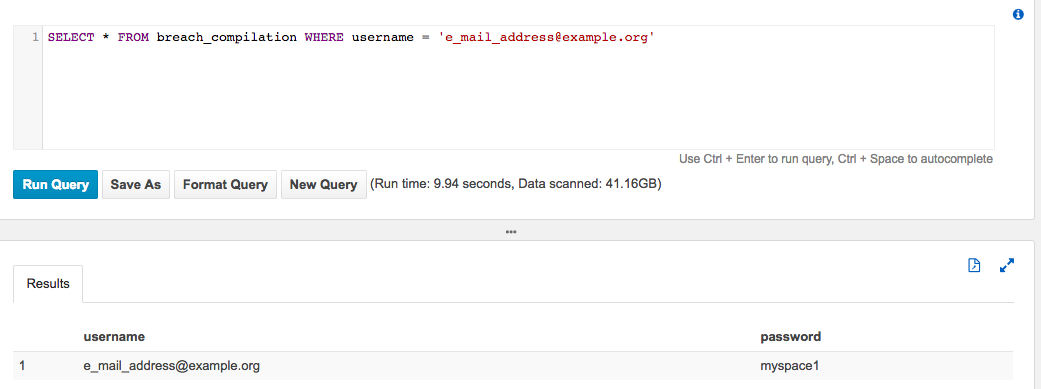This screenshot has width=1041, height=389.
Task: Click line number 1 in editor gutter
Action: pos(35,37)
